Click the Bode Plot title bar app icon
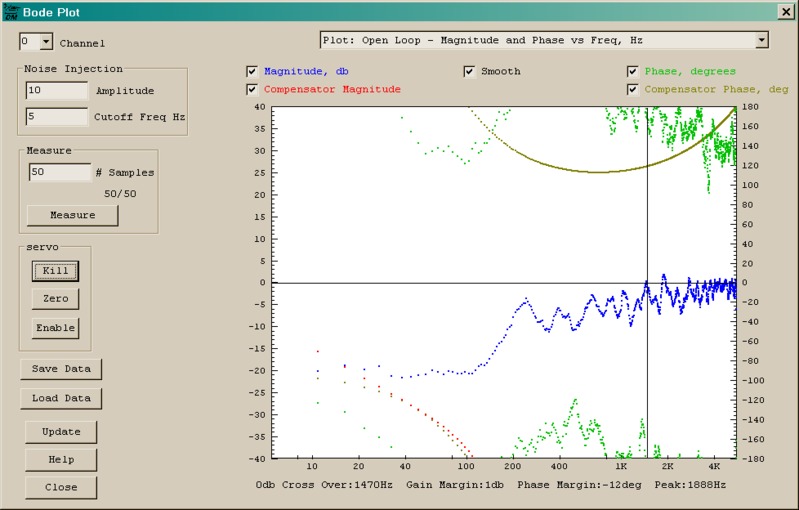This screenshot has width=799, height=510. click(x=11, y=11)
